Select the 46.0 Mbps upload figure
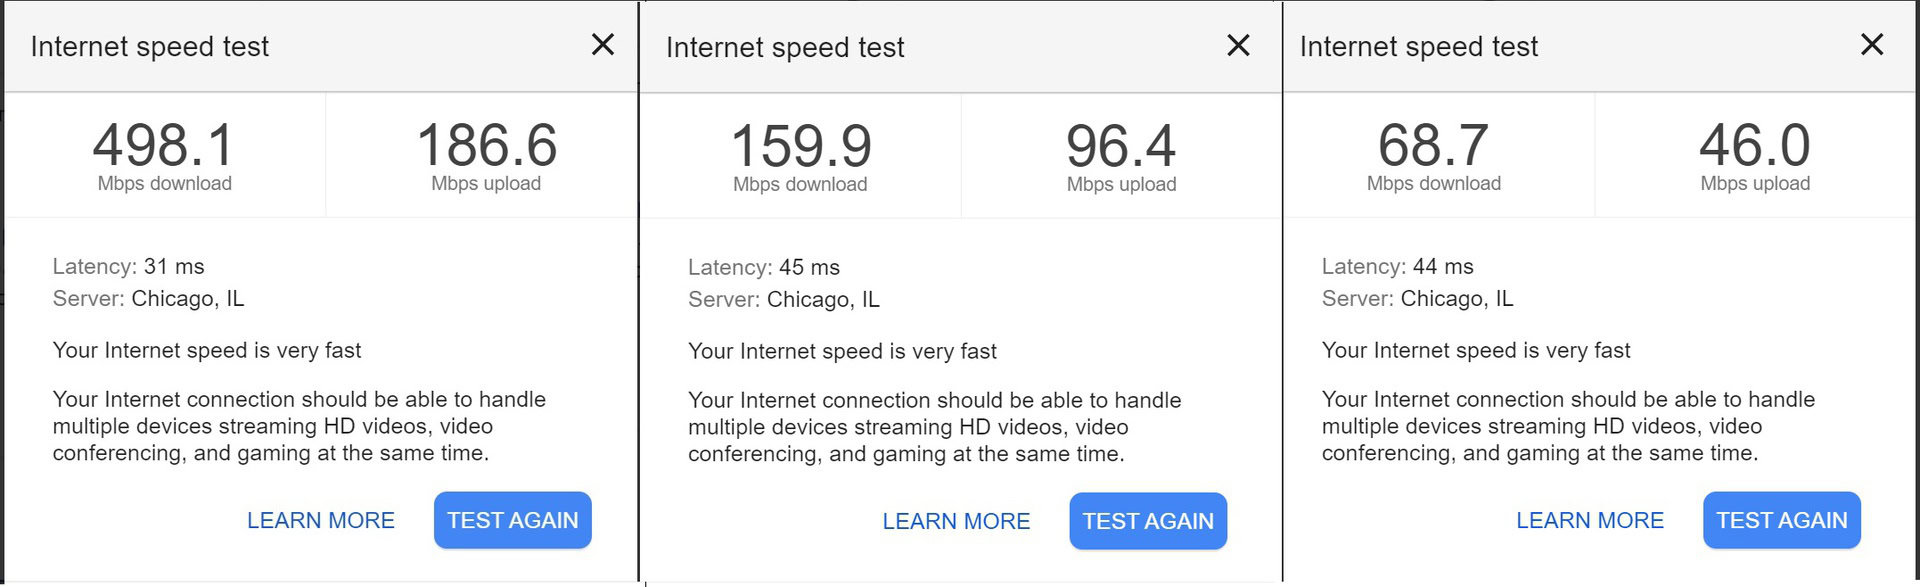 point(1755,146)
